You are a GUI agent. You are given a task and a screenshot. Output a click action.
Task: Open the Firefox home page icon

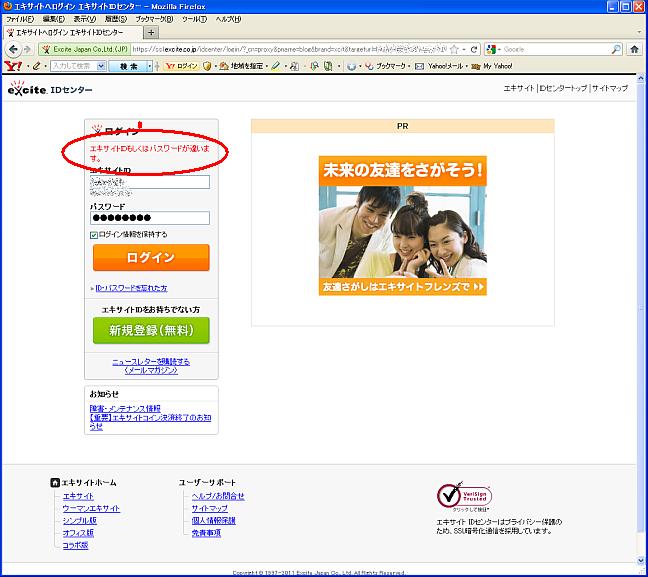[x=634, y=49]
